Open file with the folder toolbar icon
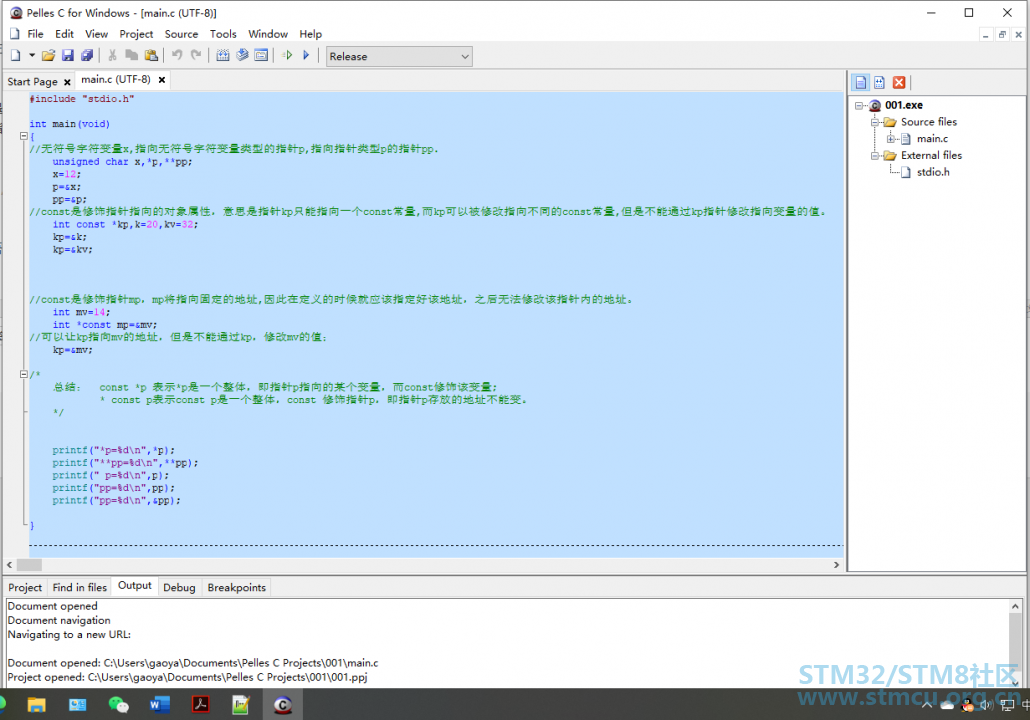 [48, 56]
